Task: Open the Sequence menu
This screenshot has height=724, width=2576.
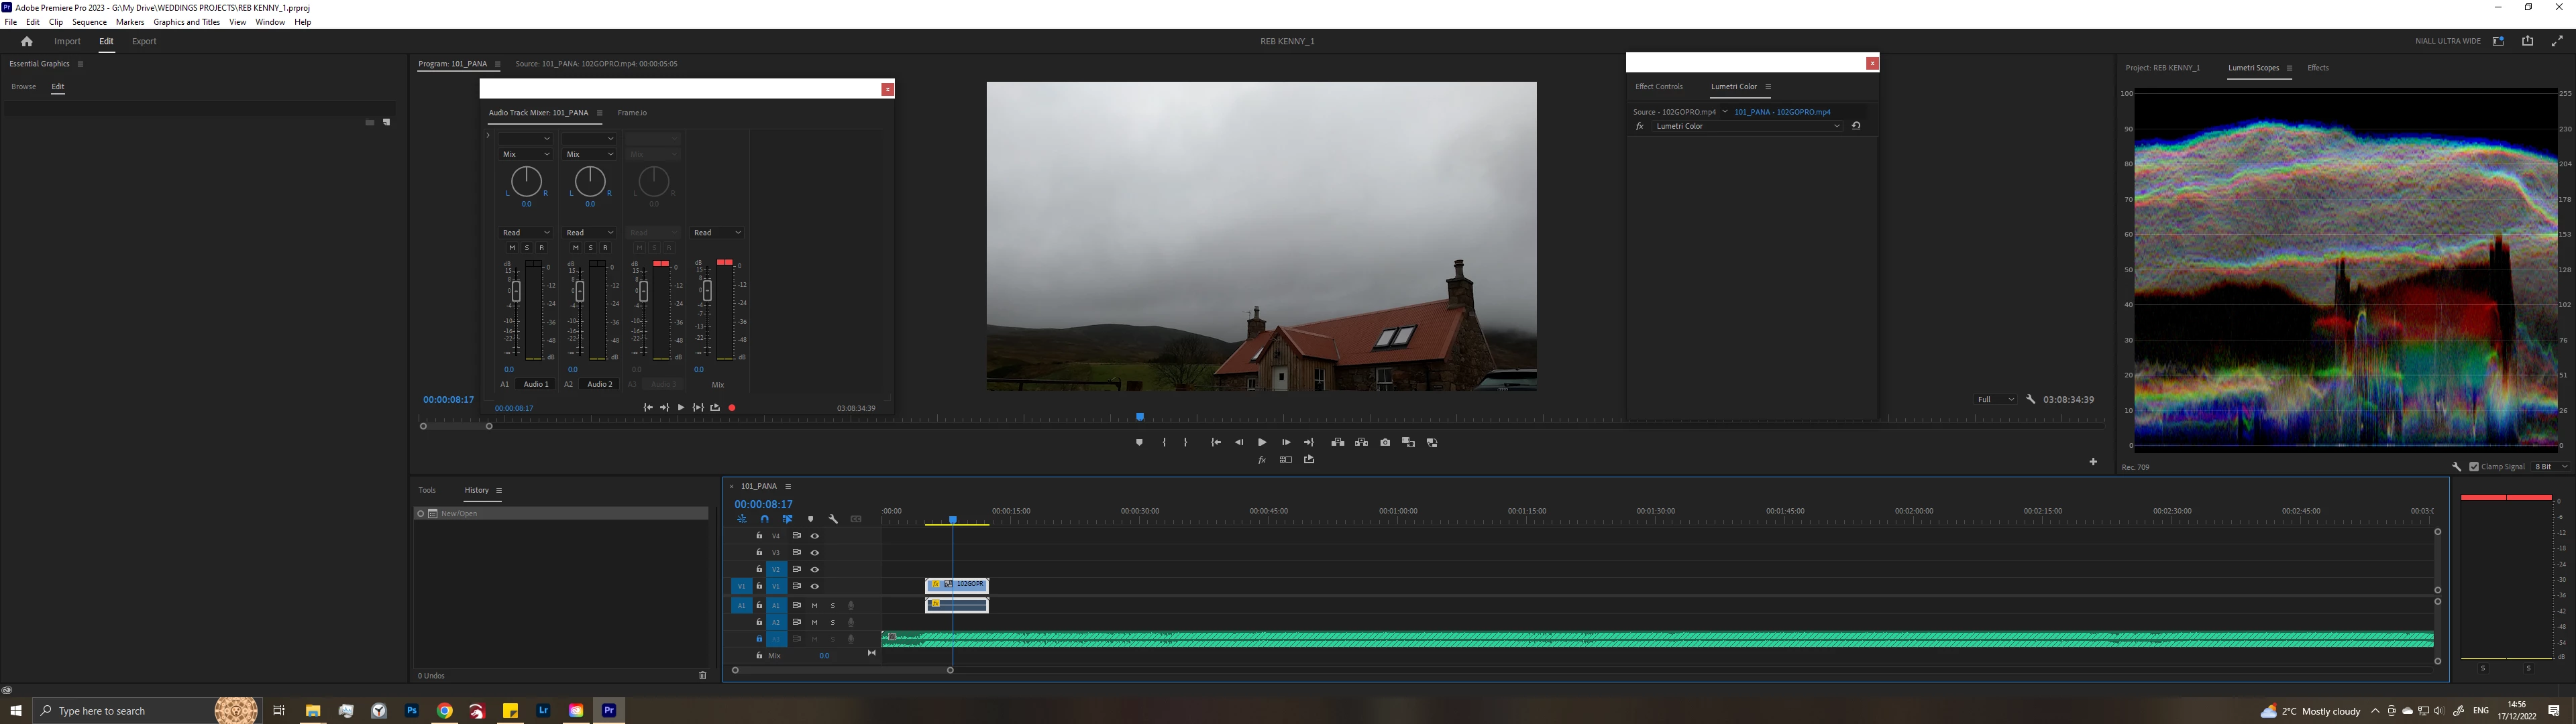Action: 89,22
